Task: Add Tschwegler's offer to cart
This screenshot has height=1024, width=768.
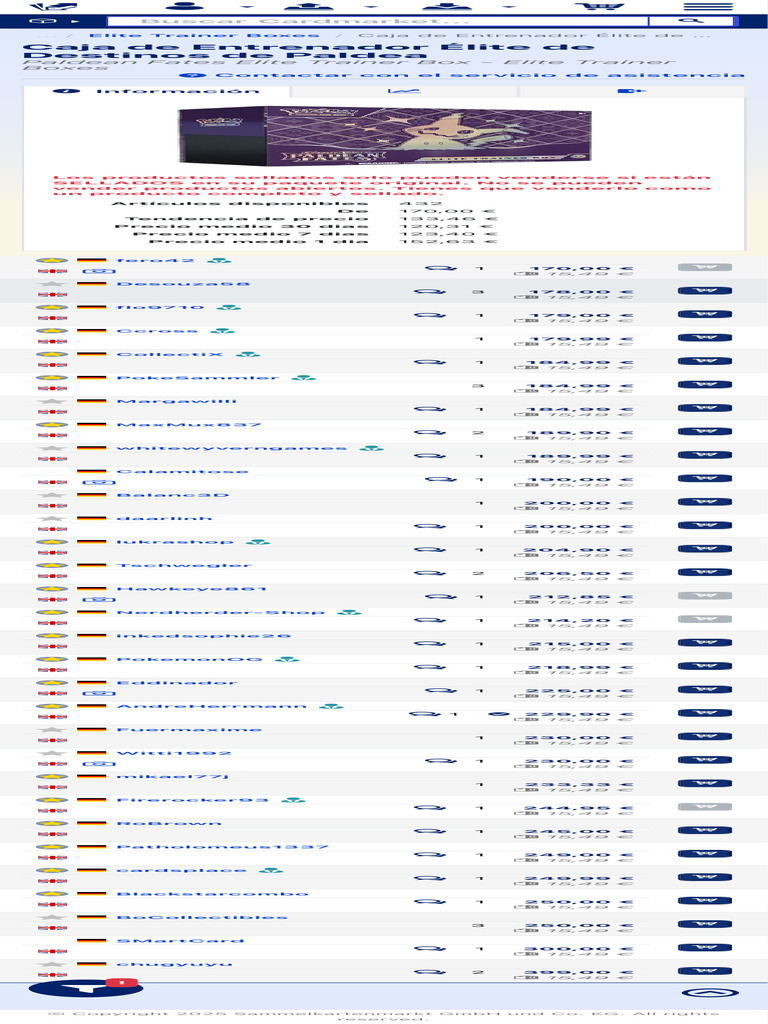Action: point(705,573)
